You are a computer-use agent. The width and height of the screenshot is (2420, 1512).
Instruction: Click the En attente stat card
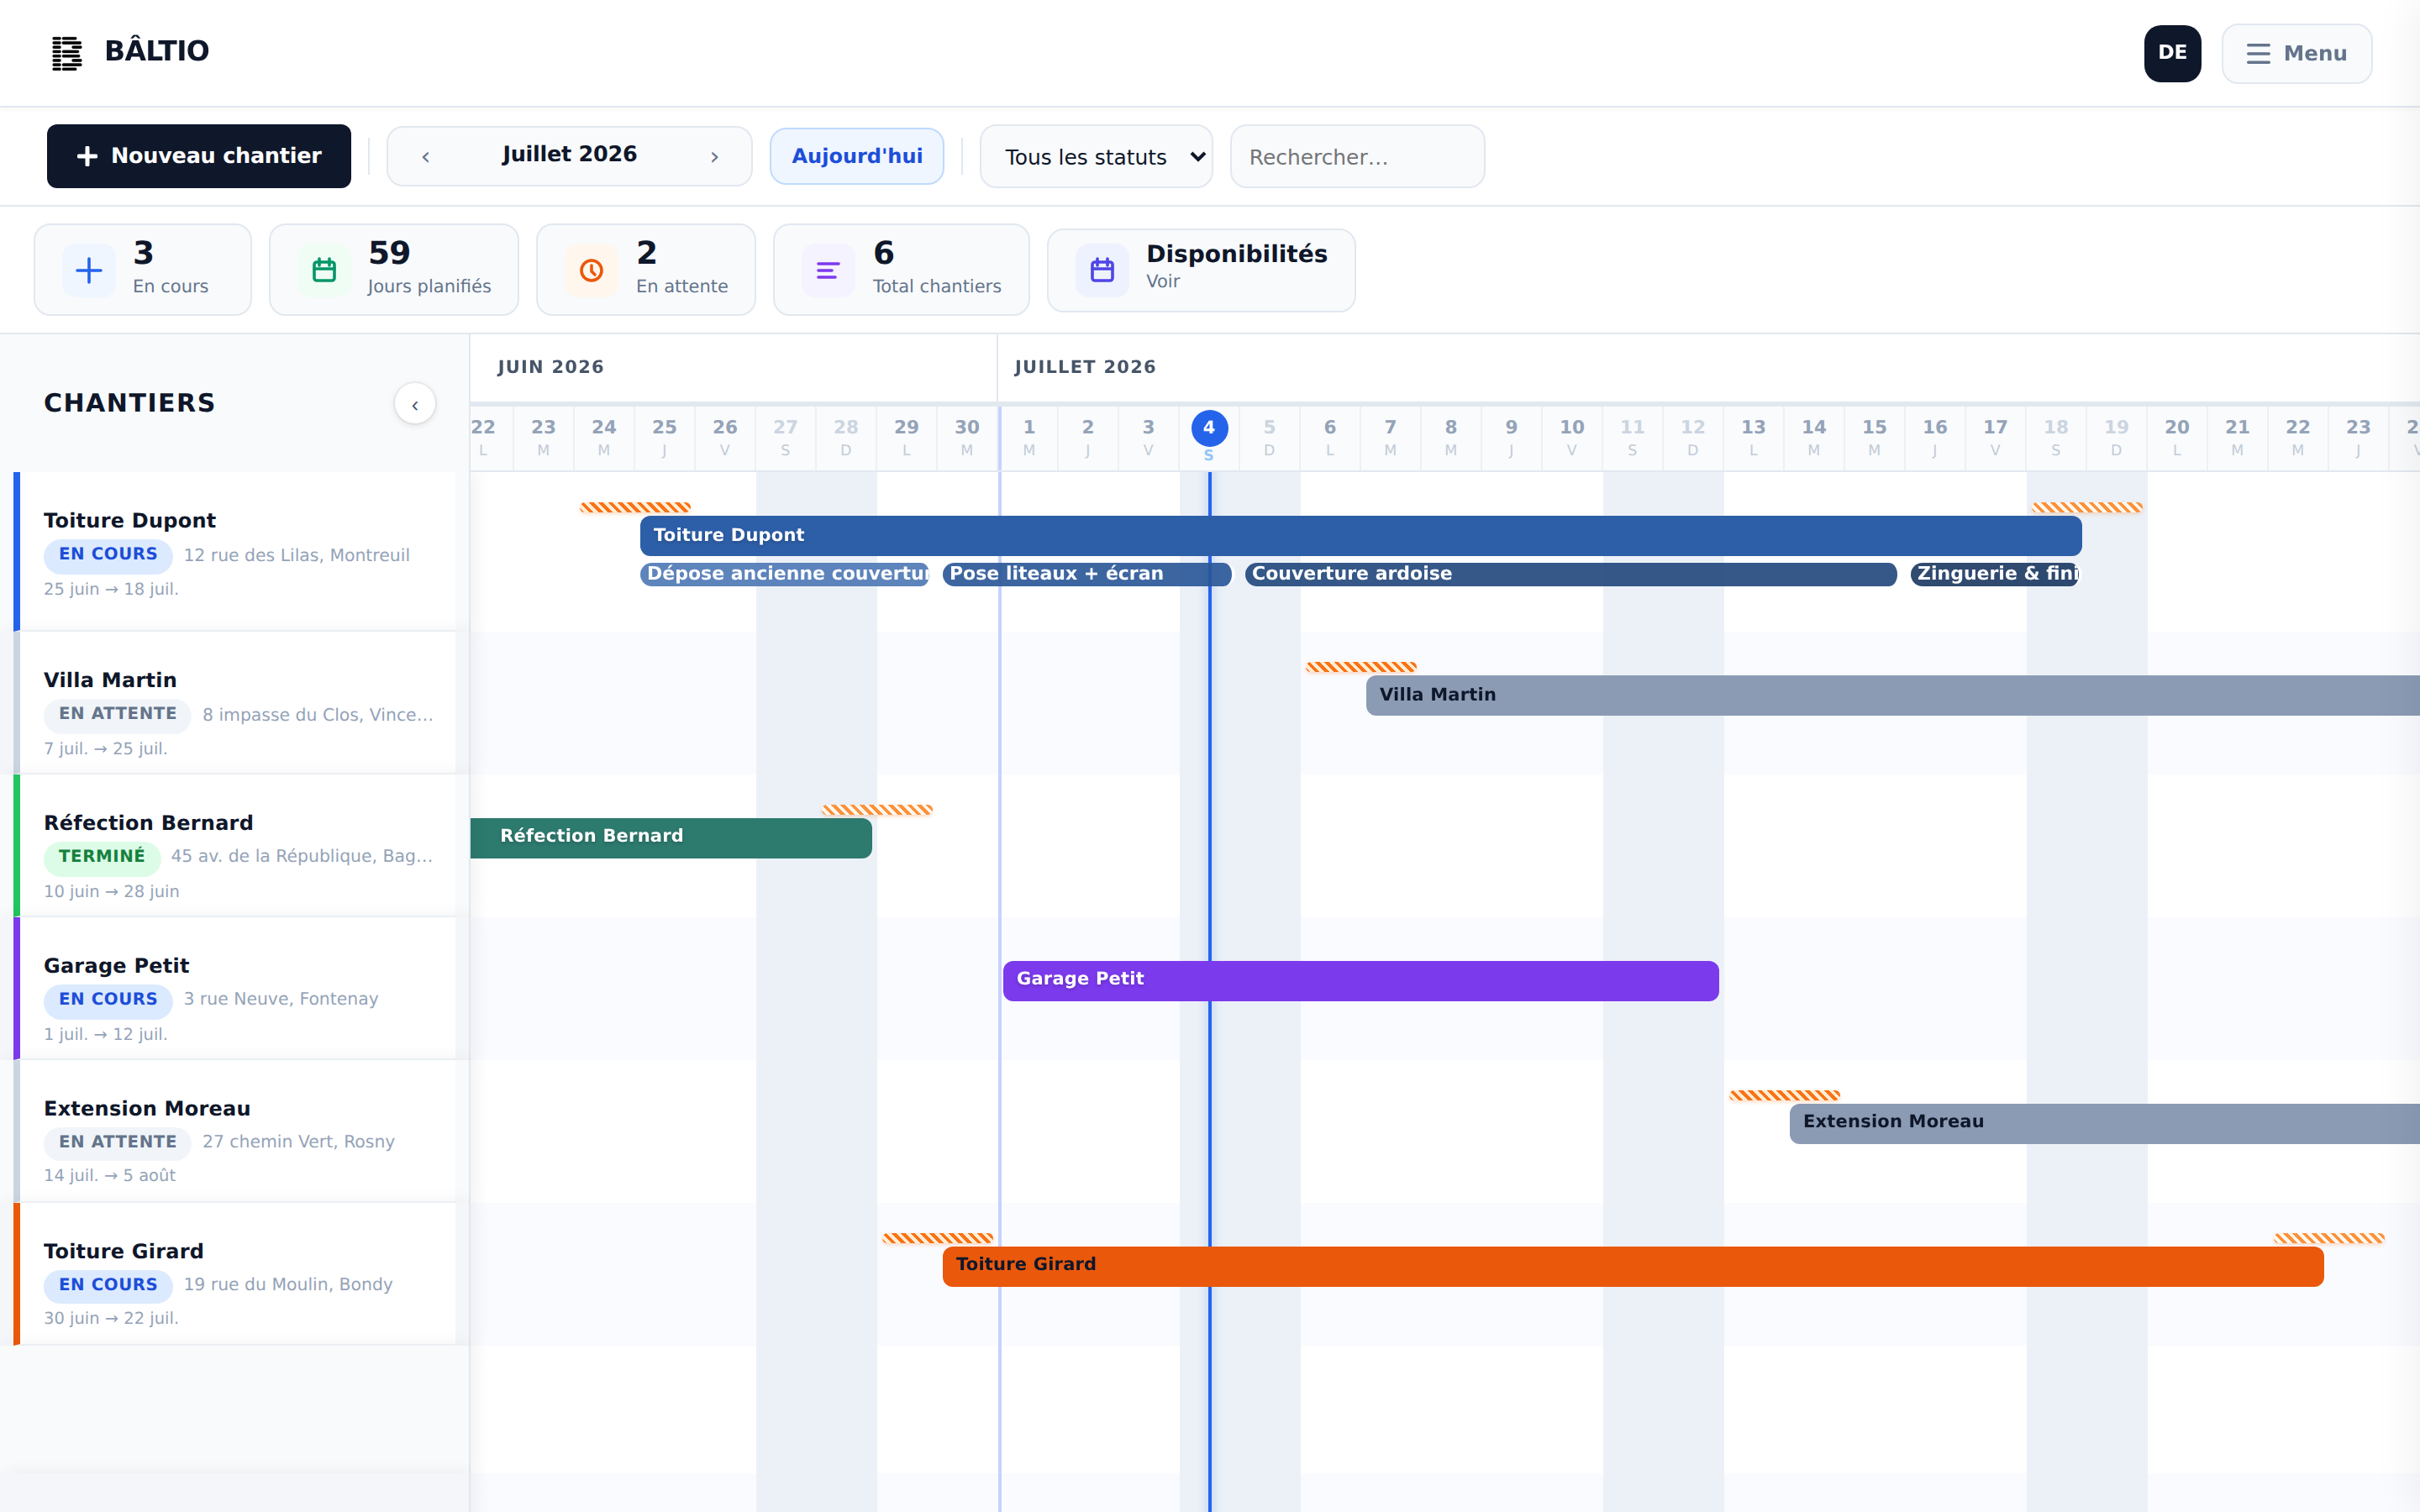point(646,270)
